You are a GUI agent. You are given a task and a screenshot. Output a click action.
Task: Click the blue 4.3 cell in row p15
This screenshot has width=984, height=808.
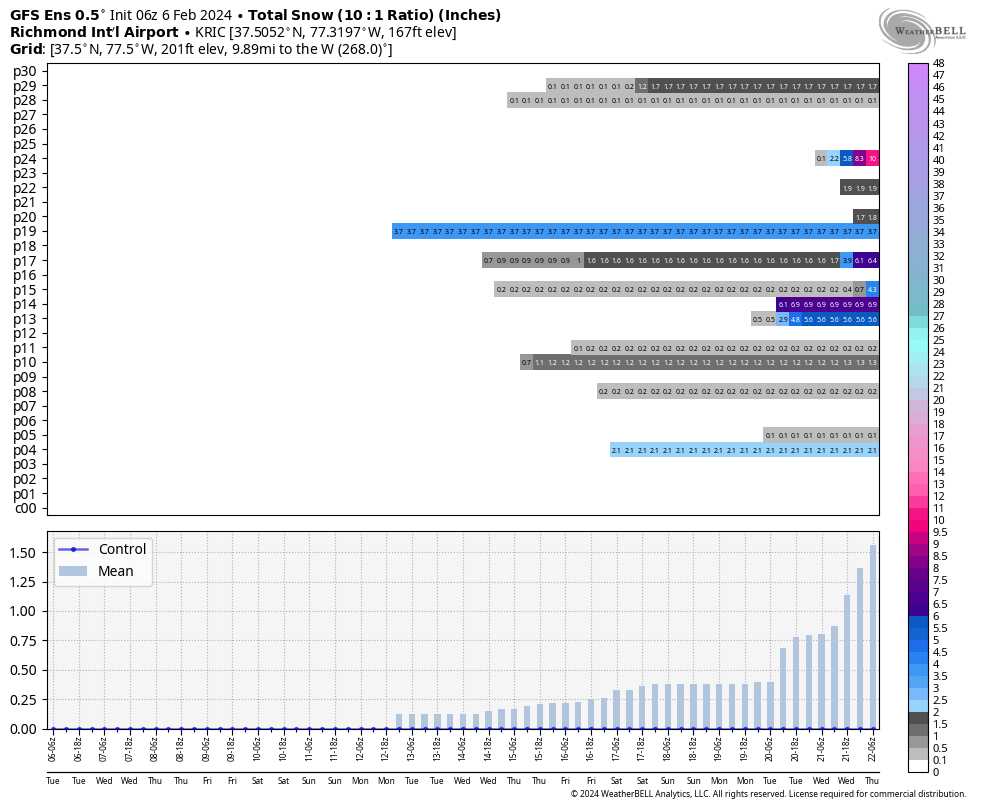tap(872, 289)
